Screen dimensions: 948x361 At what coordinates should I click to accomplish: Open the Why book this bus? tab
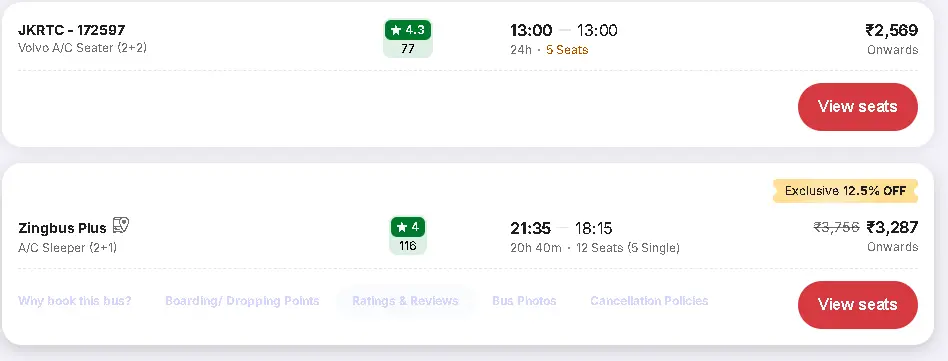click(x=75, y=301)
